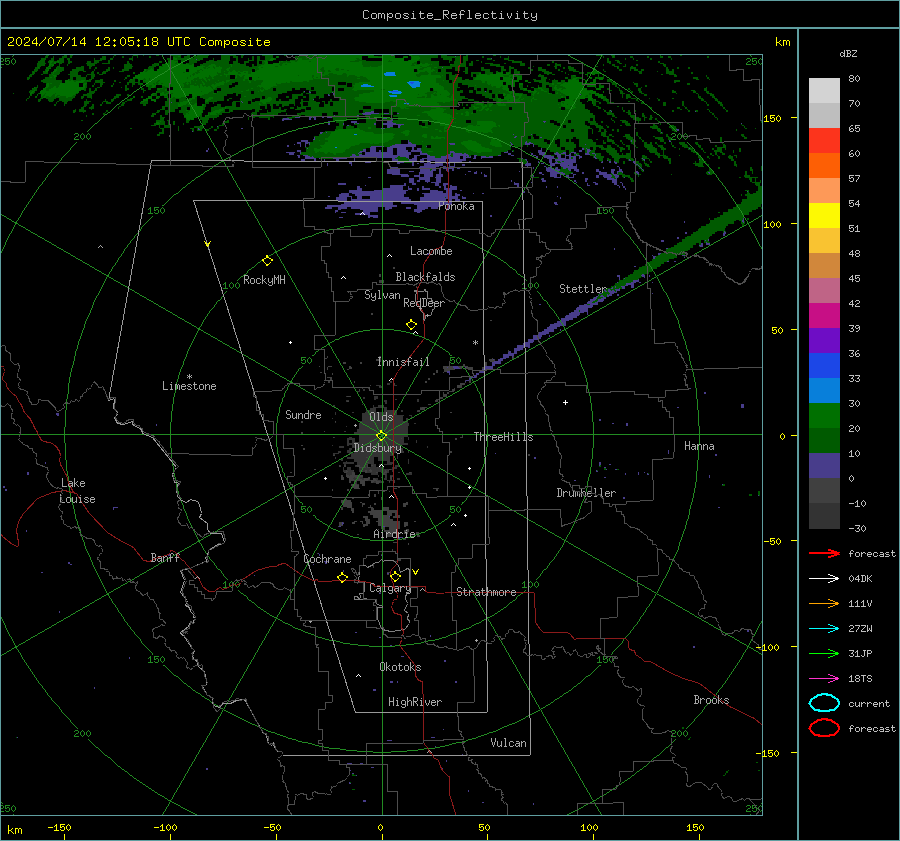Click the Airdrie city label
The width and height of the screenshot is (900, 841).
(x=394, y=534)
